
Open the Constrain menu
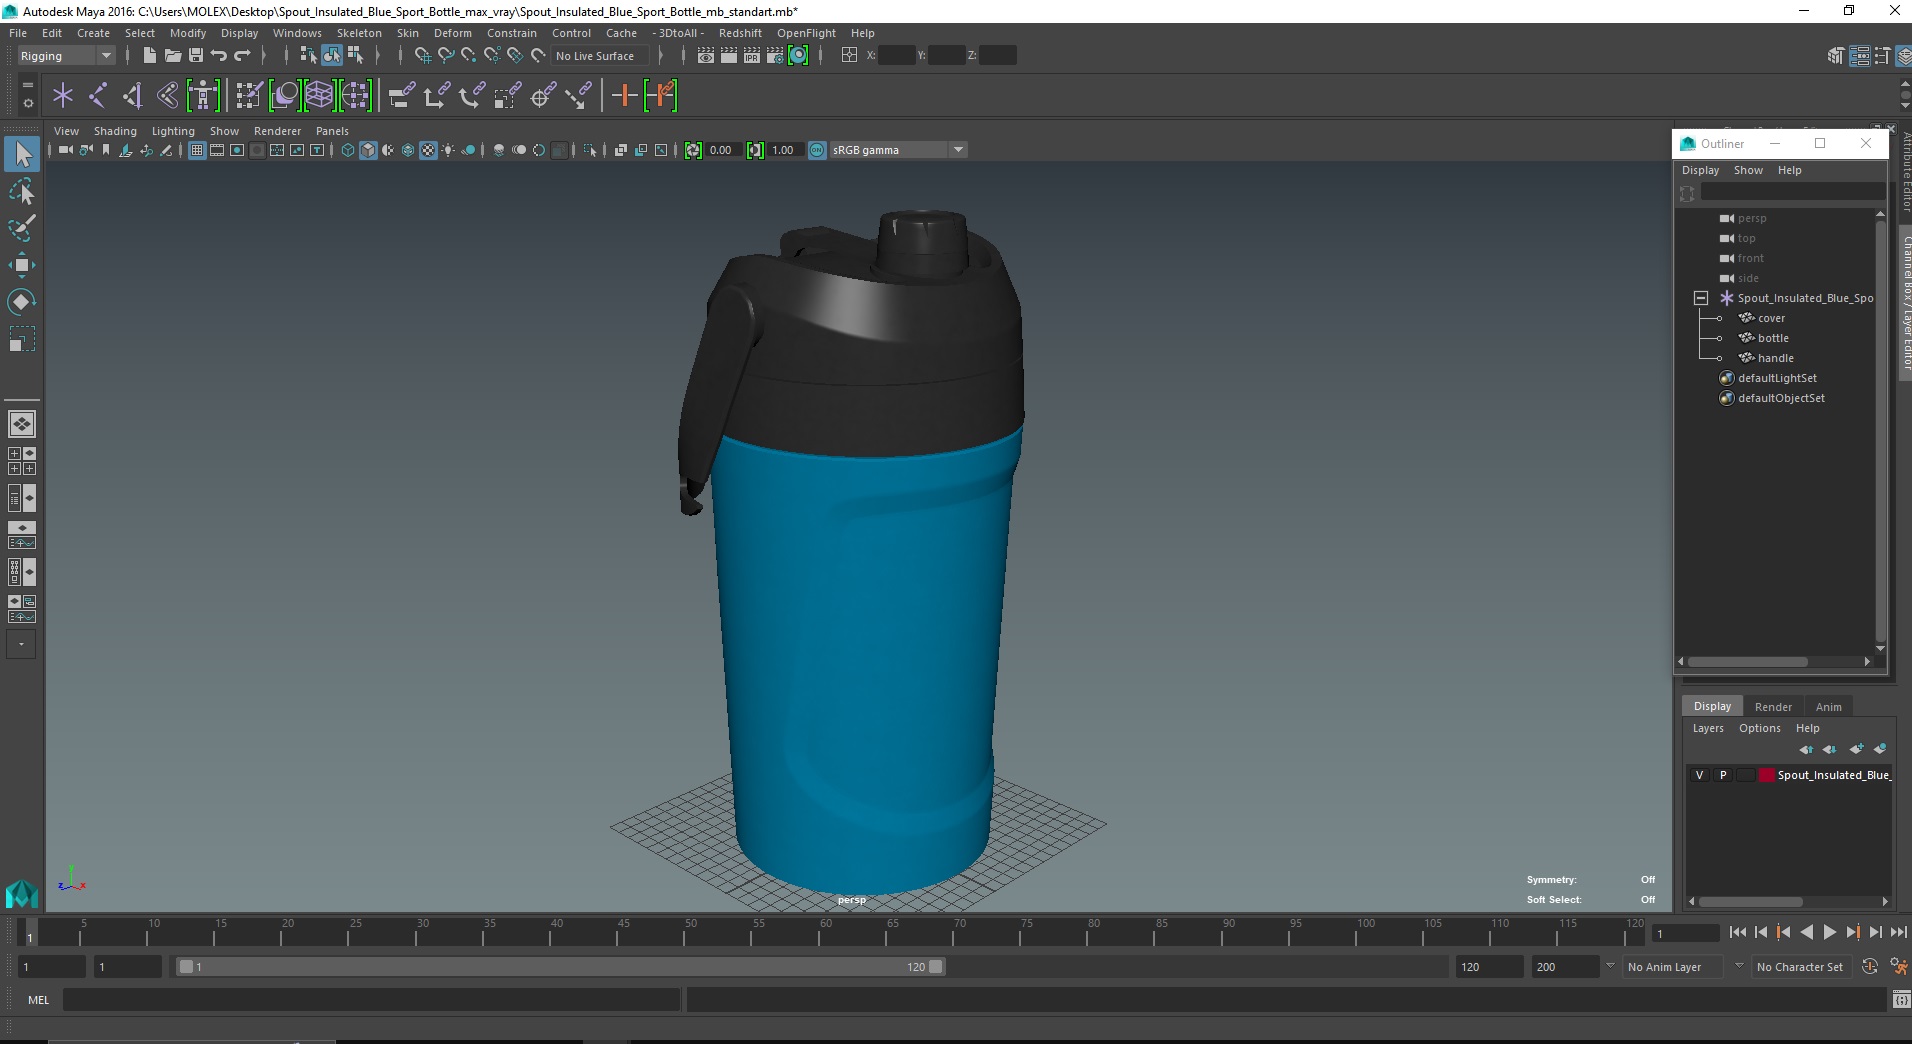(511, 33)
